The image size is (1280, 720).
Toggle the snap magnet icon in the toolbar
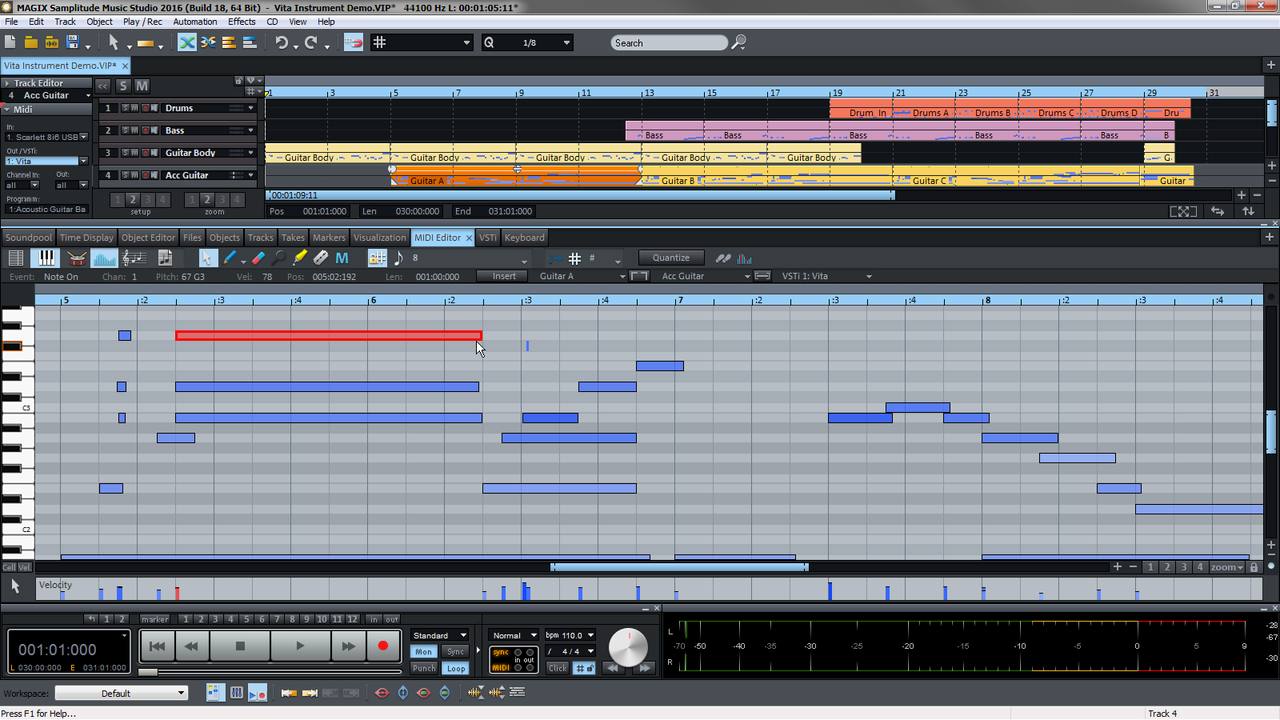353,43
